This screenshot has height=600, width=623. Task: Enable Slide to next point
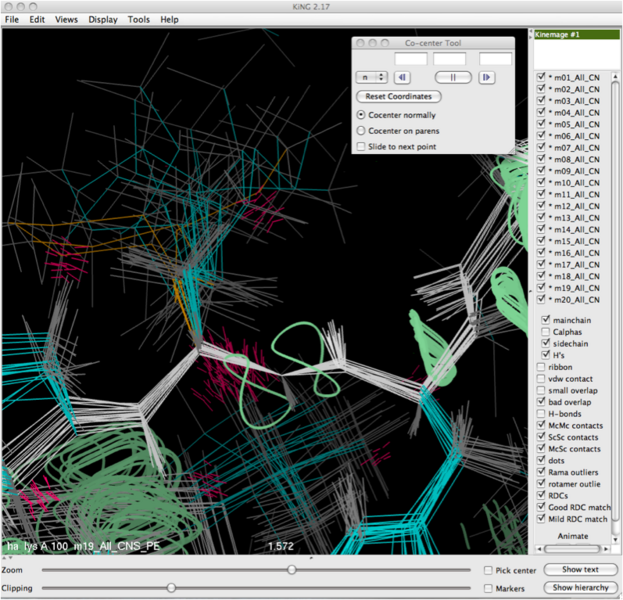click(x=362, y=147)
